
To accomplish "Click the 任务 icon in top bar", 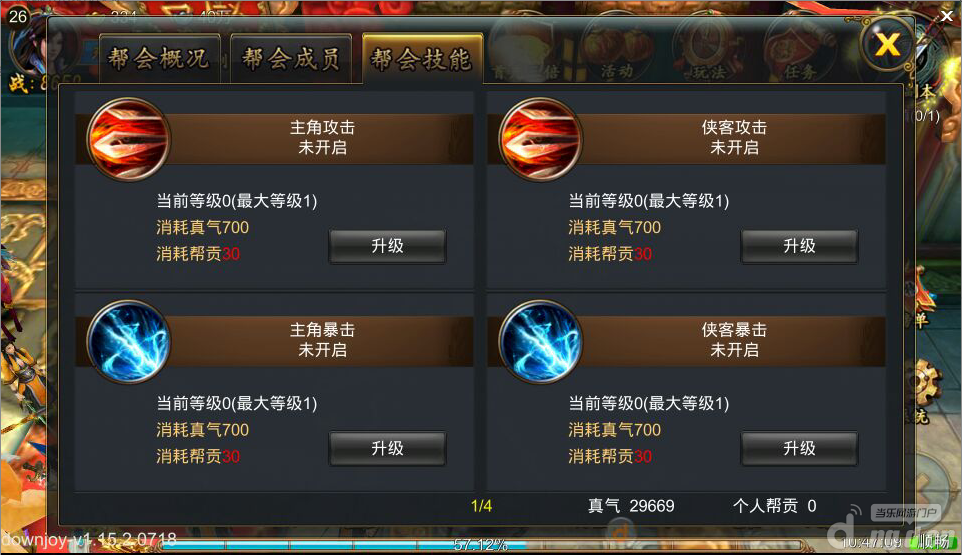I will pyautogui.click(x=799, y=55).
